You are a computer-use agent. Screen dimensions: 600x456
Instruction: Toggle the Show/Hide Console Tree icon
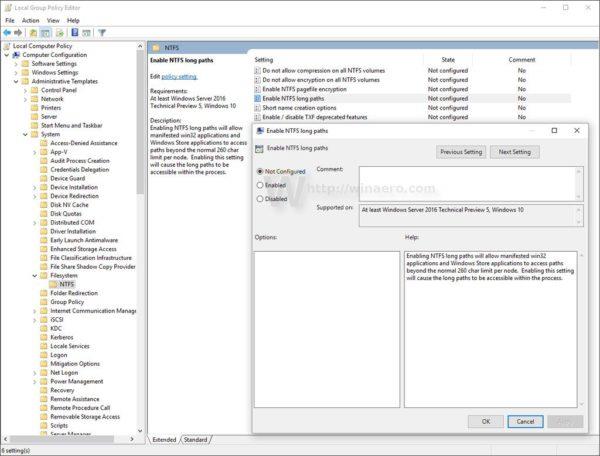point(45,33)
